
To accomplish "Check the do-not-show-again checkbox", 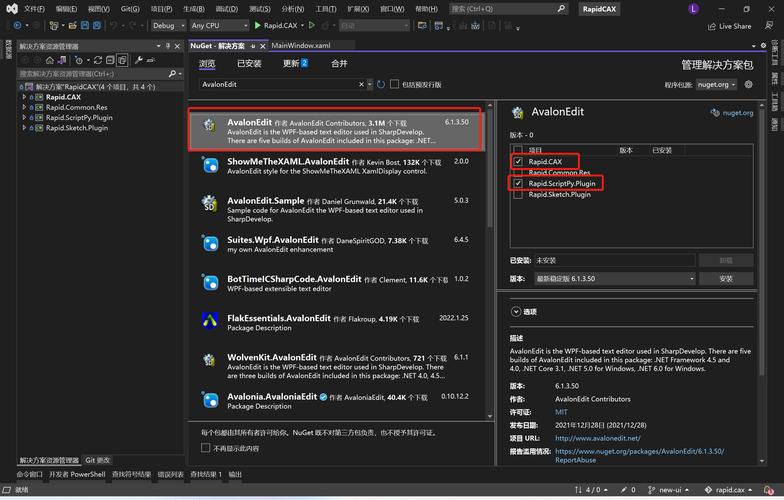I will click(x=206, y=448).
